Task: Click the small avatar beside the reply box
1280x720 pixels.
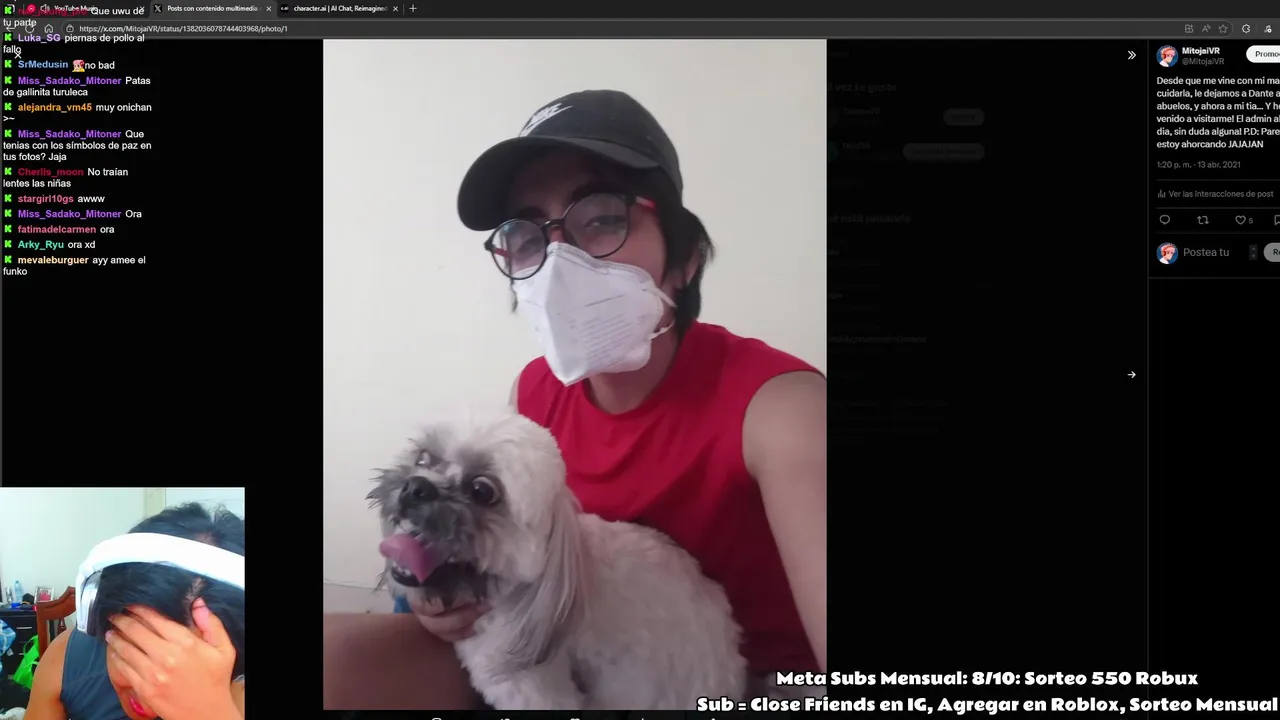Action: [x=1167, y=252]
